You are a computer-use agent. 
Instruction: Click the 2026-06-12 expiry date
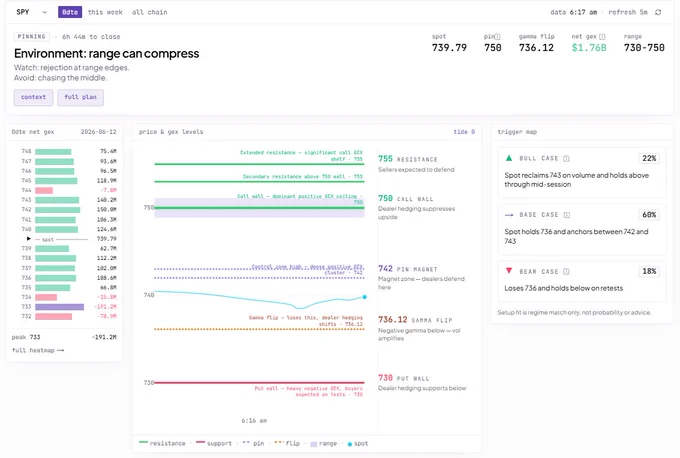(x=98, y=132)
